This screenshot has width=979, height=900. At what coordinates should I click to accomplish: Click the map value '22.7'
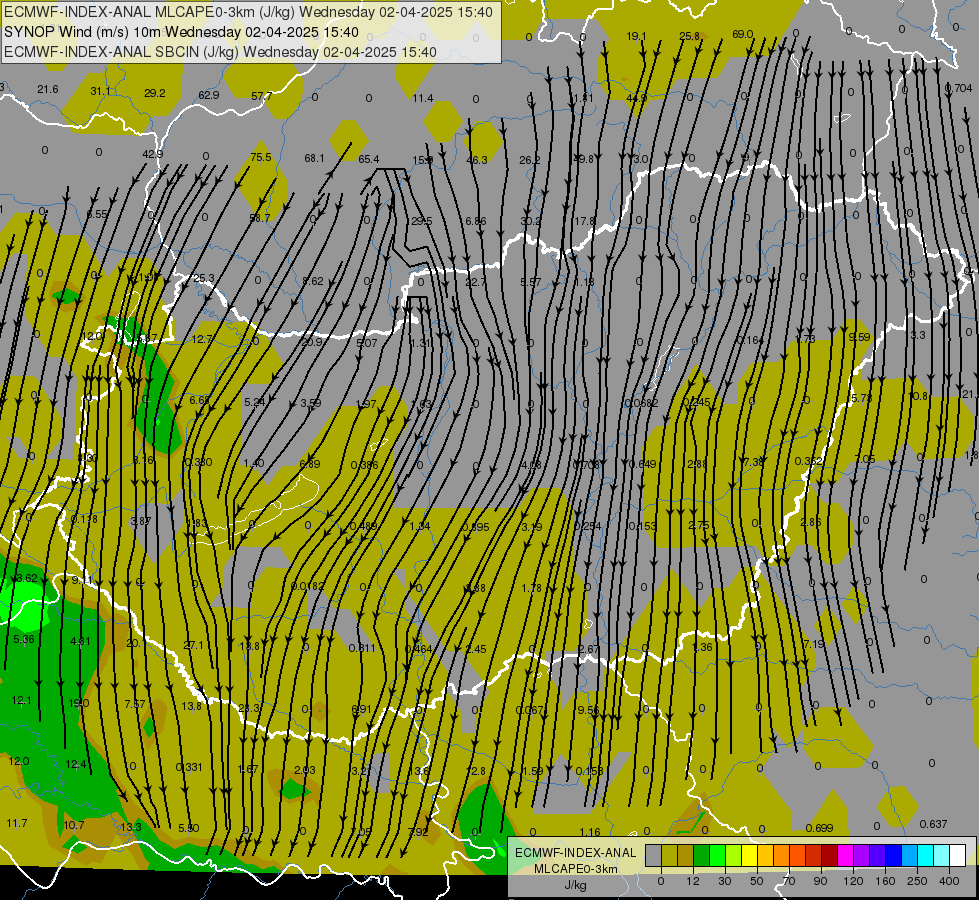[x=475, y=282]
